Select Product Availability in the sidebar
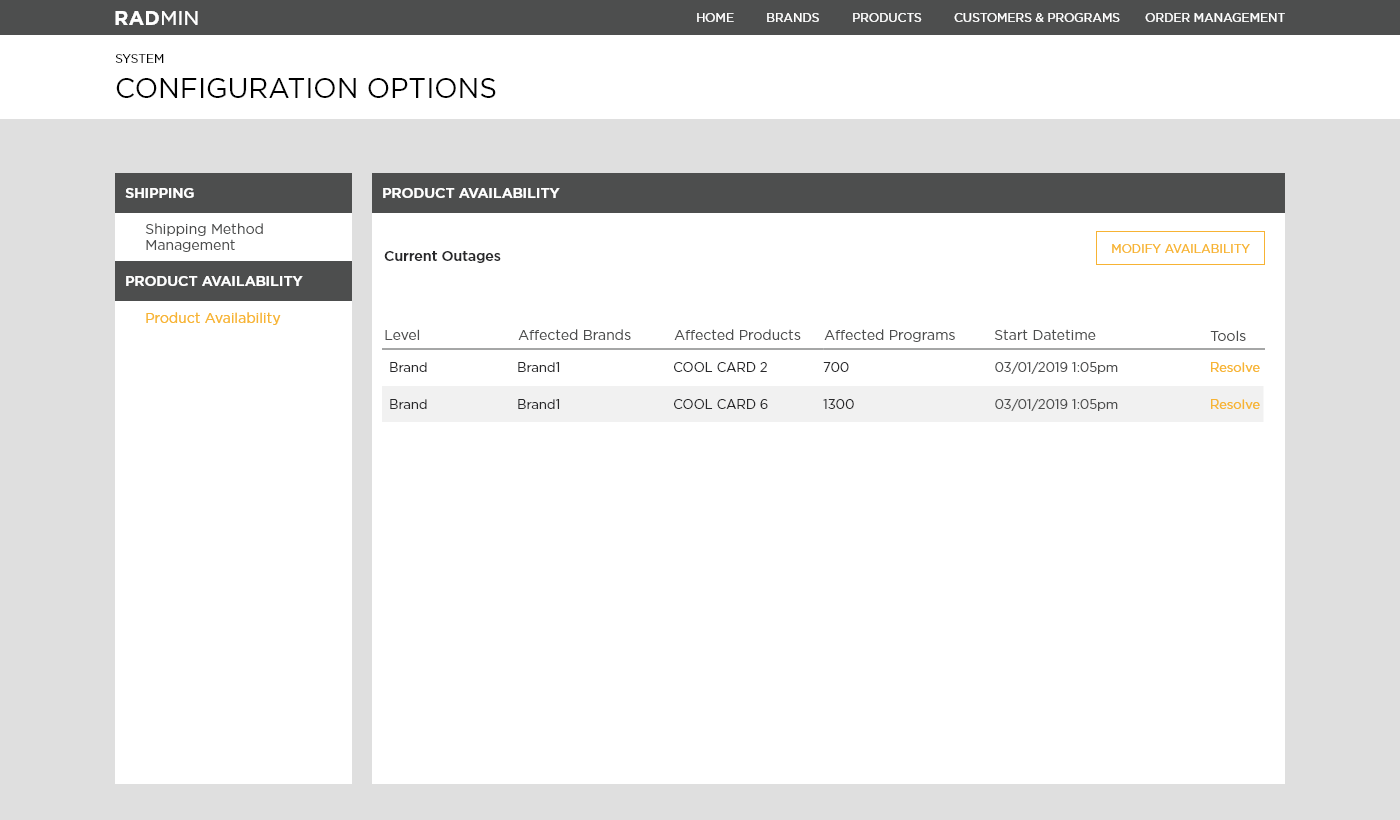1400x820 pixels. pyautogui.click(x=212, y=317)
